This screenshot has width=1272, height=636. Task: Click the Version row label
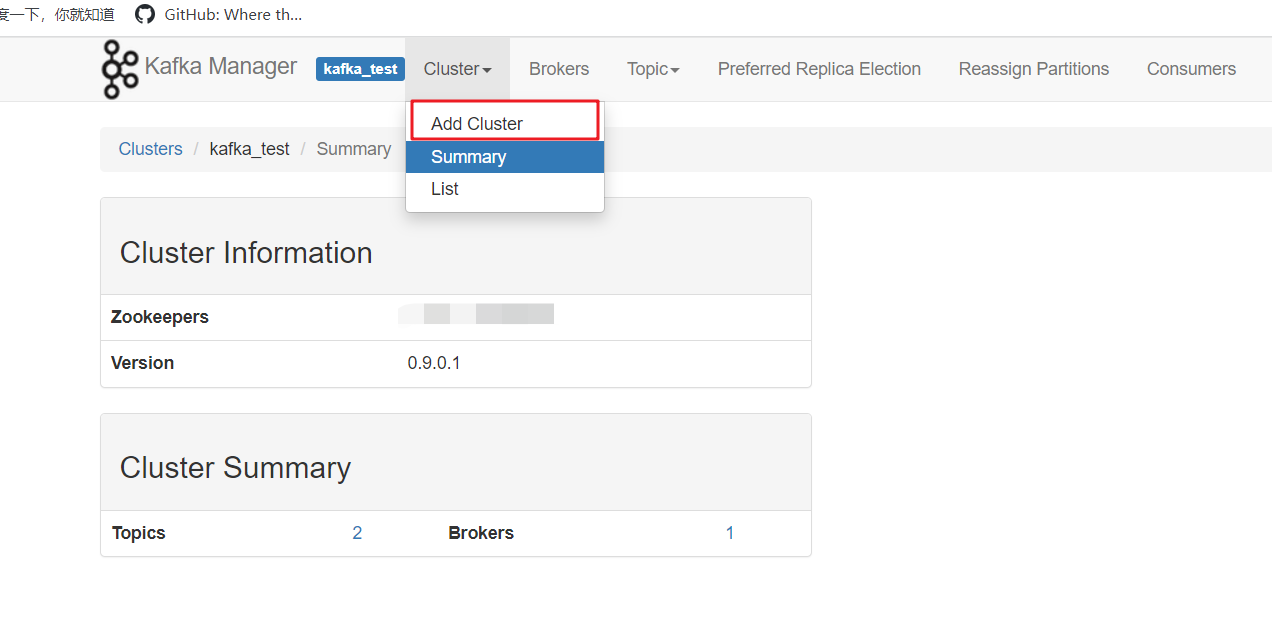(x=142, y=363)
